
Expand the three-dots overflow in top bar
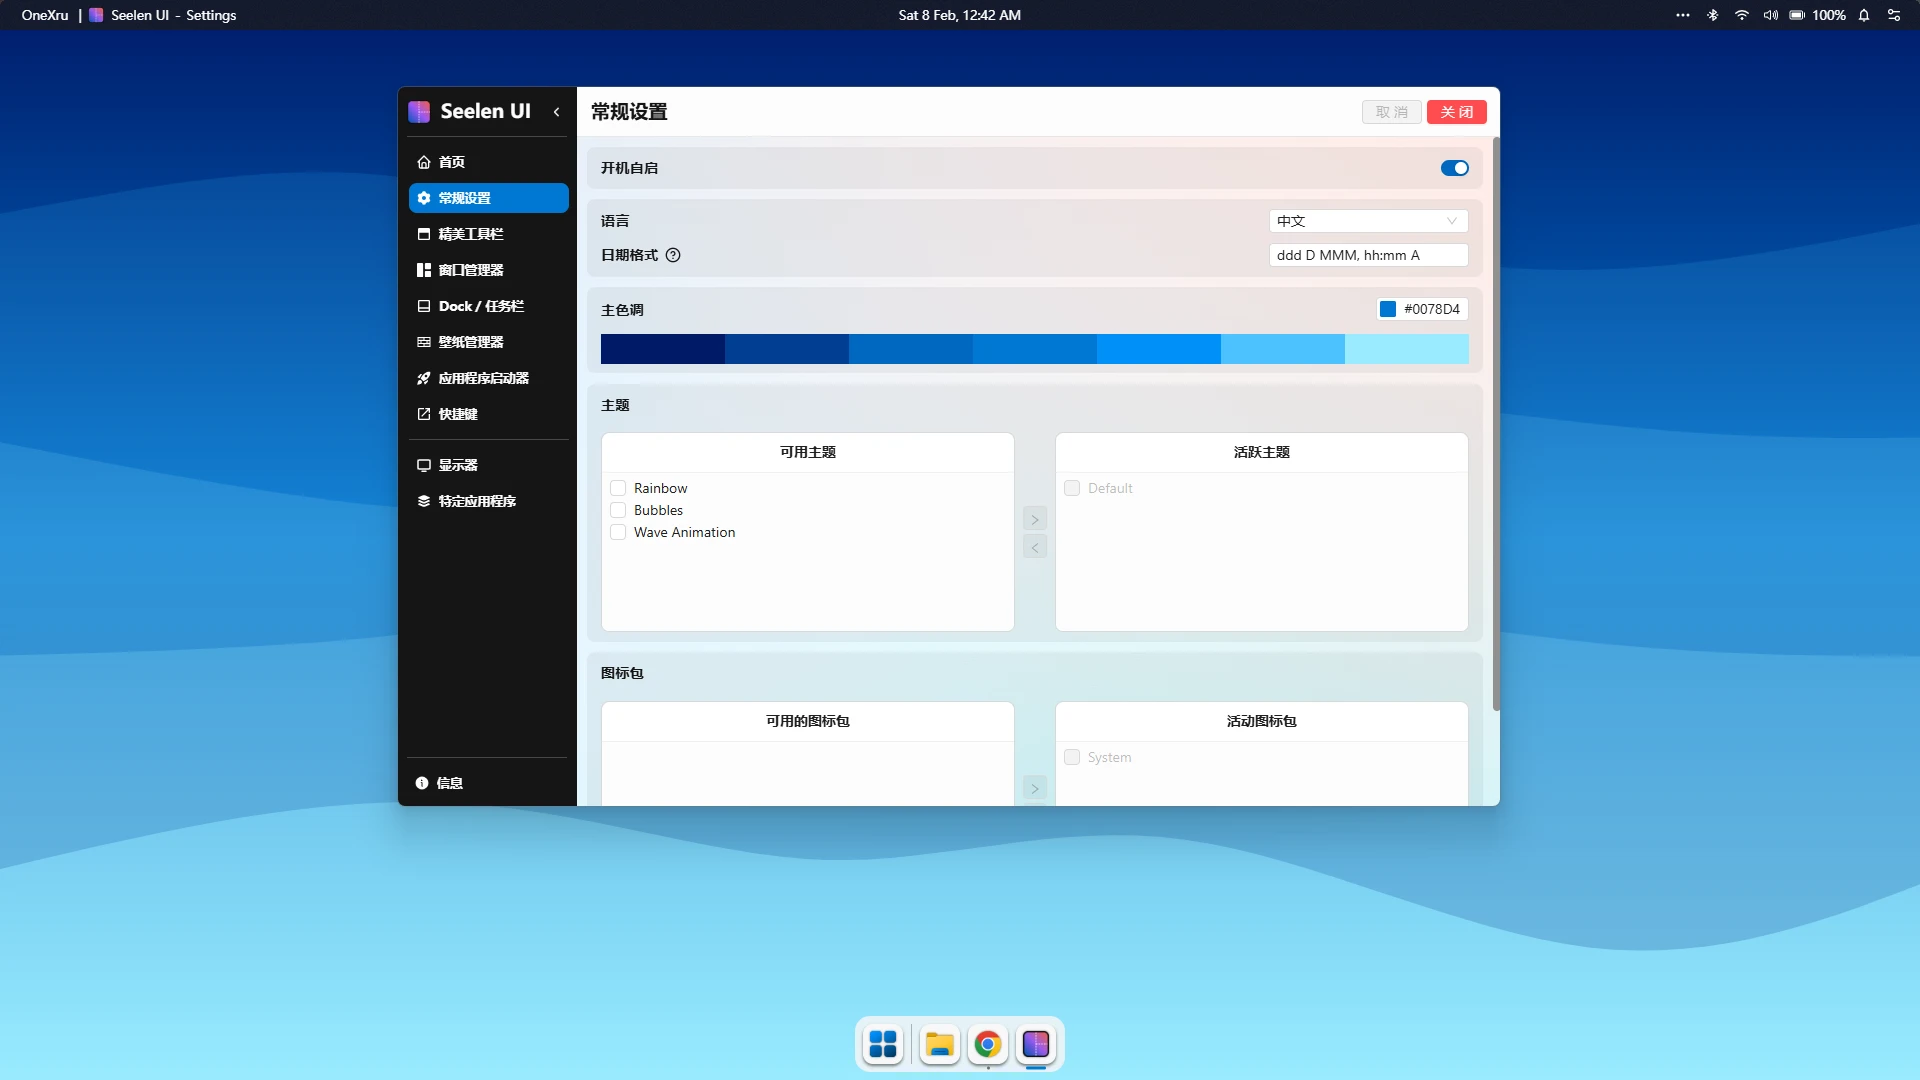click(1683, 15)
